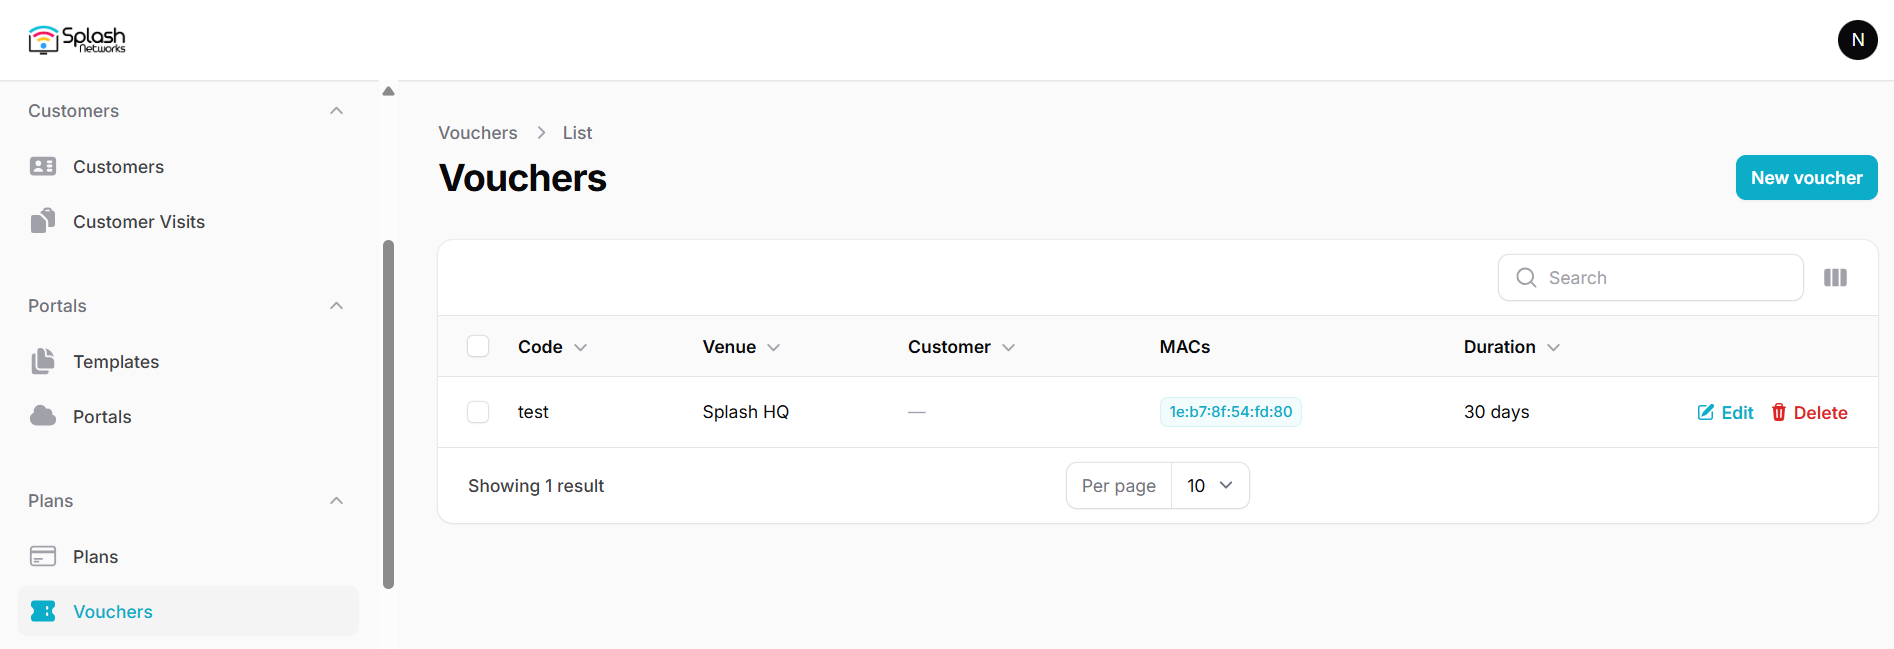The image size is (1894, 649).
Task: Open the Customers menu item
Action: 188,166
